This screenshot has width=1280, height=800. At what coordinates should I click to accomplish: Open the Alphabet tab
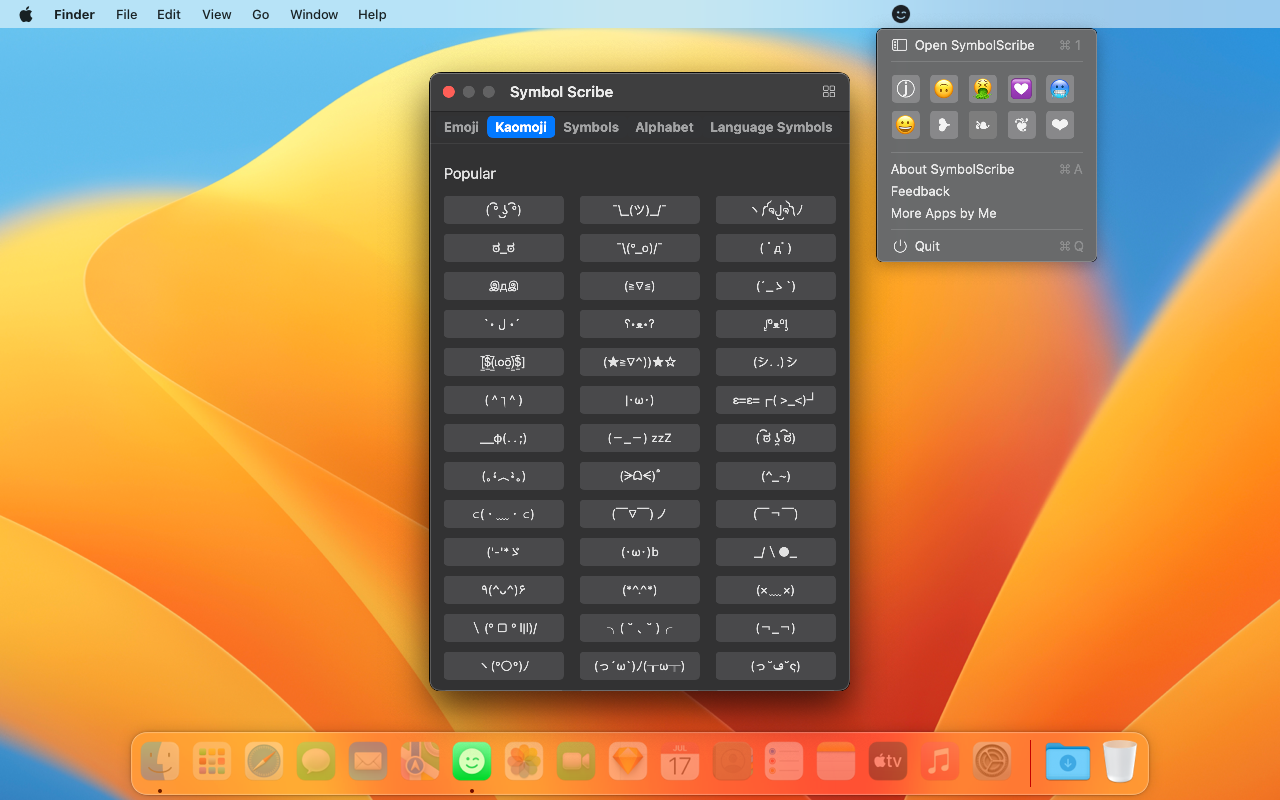click(x=664, y=127)
